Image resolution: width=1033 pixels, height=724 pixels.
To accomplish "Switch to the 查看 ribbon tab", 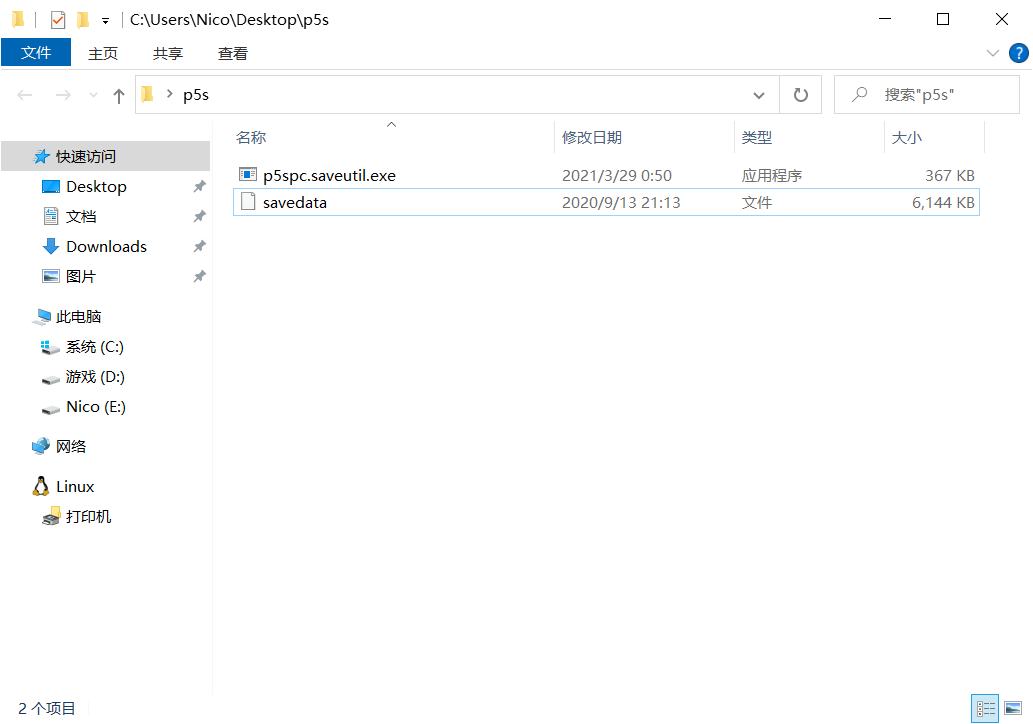I will tap(233, 53).
